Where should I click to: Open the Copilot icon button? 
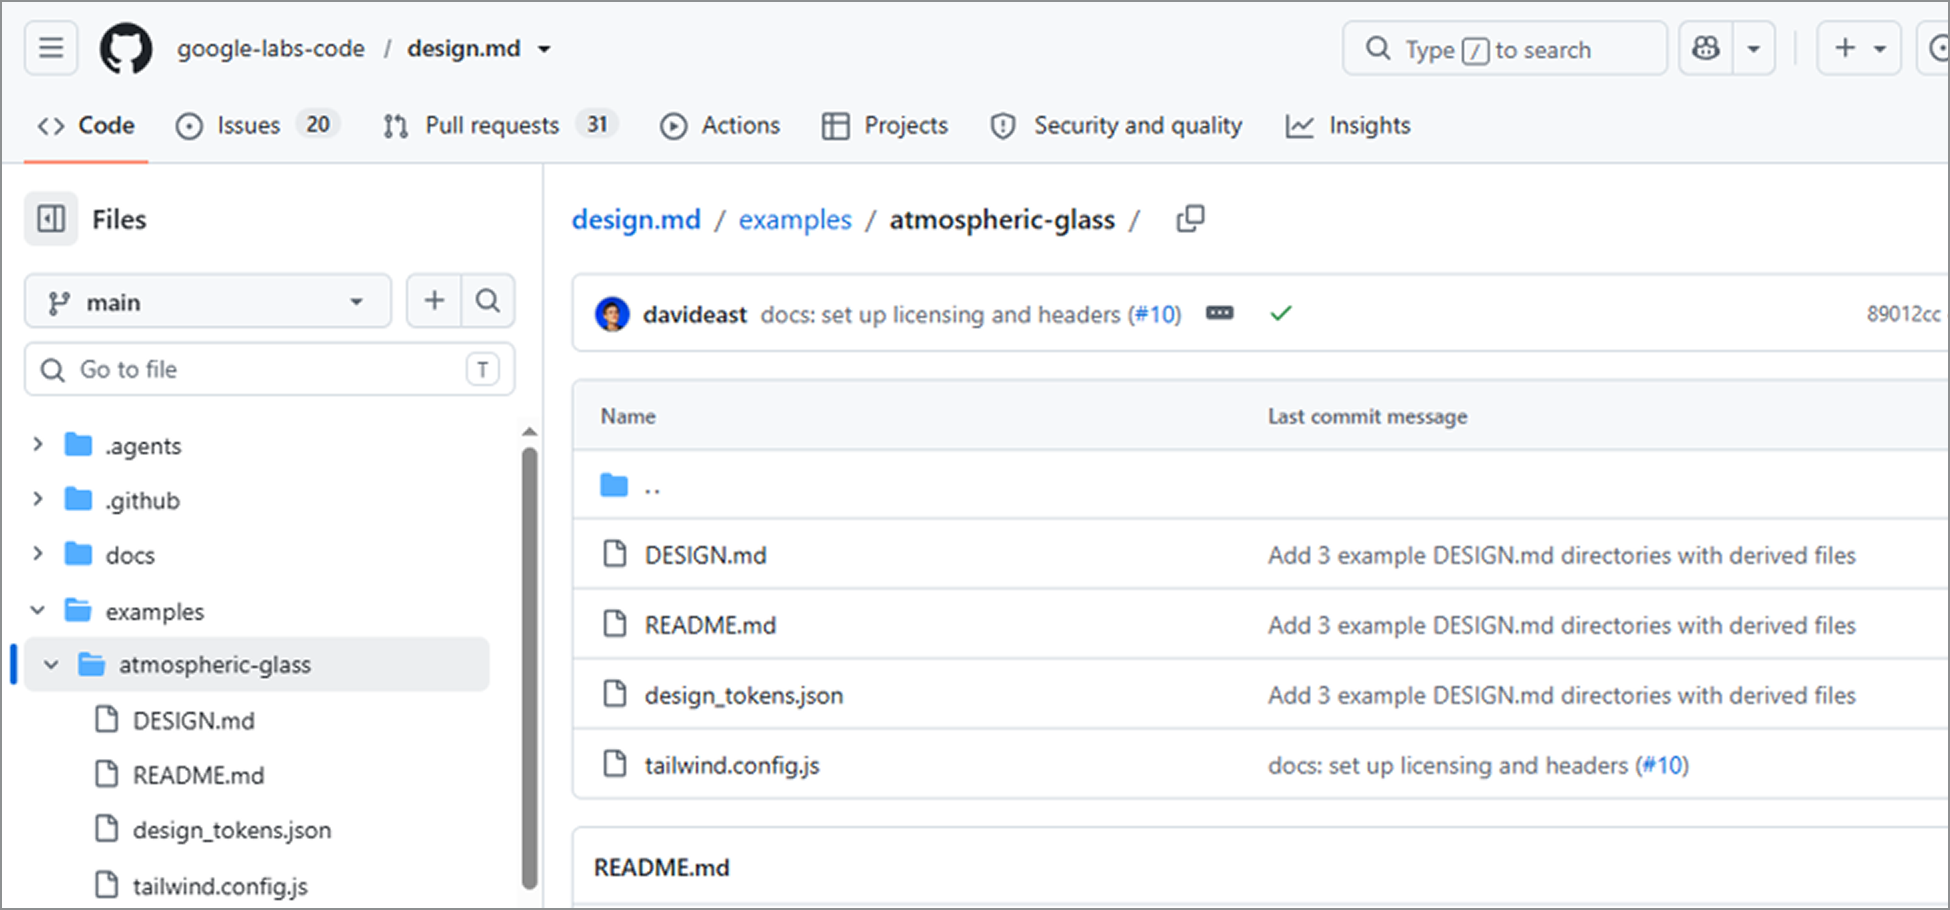(x=1706, y=48)
